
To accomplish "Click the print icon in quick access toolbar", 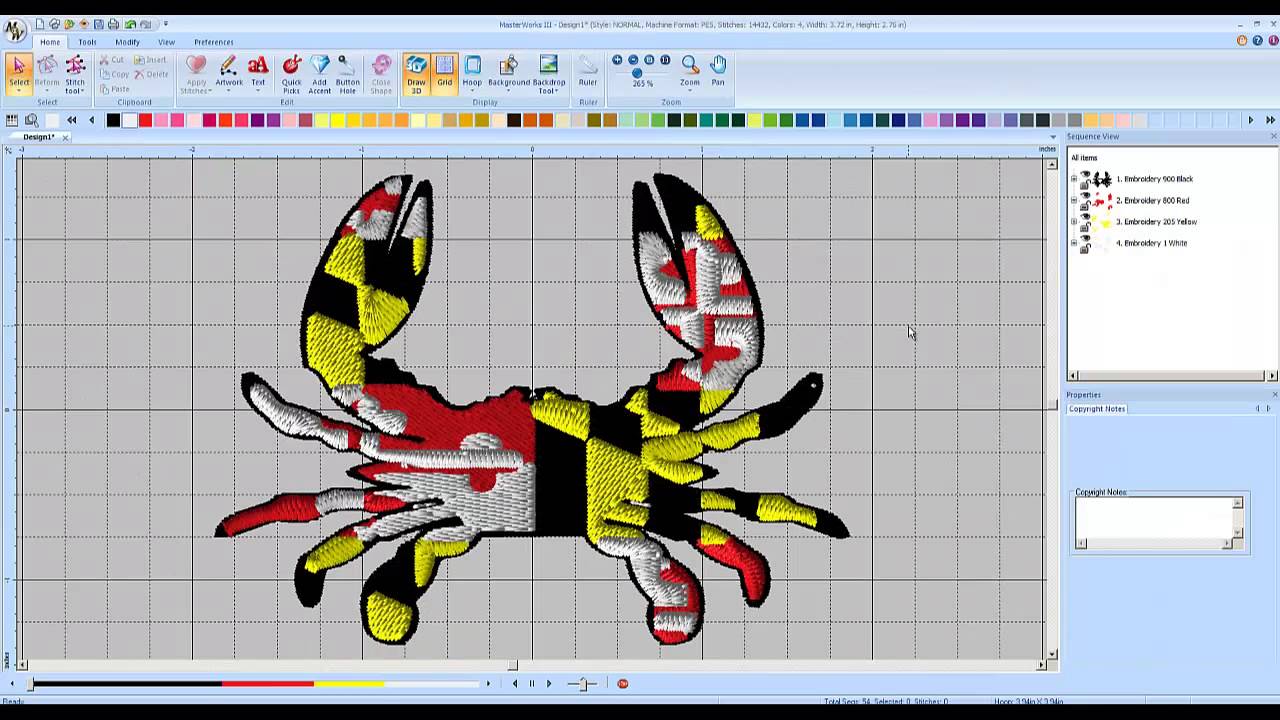I will click(113, 24).
